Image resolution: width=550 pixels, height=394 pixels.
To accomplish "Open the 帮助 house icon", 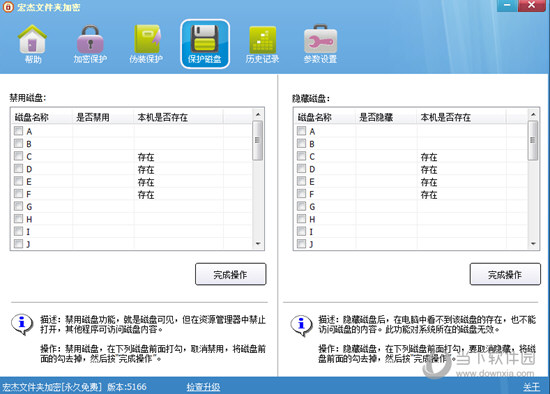I will (x=32, y=44).
